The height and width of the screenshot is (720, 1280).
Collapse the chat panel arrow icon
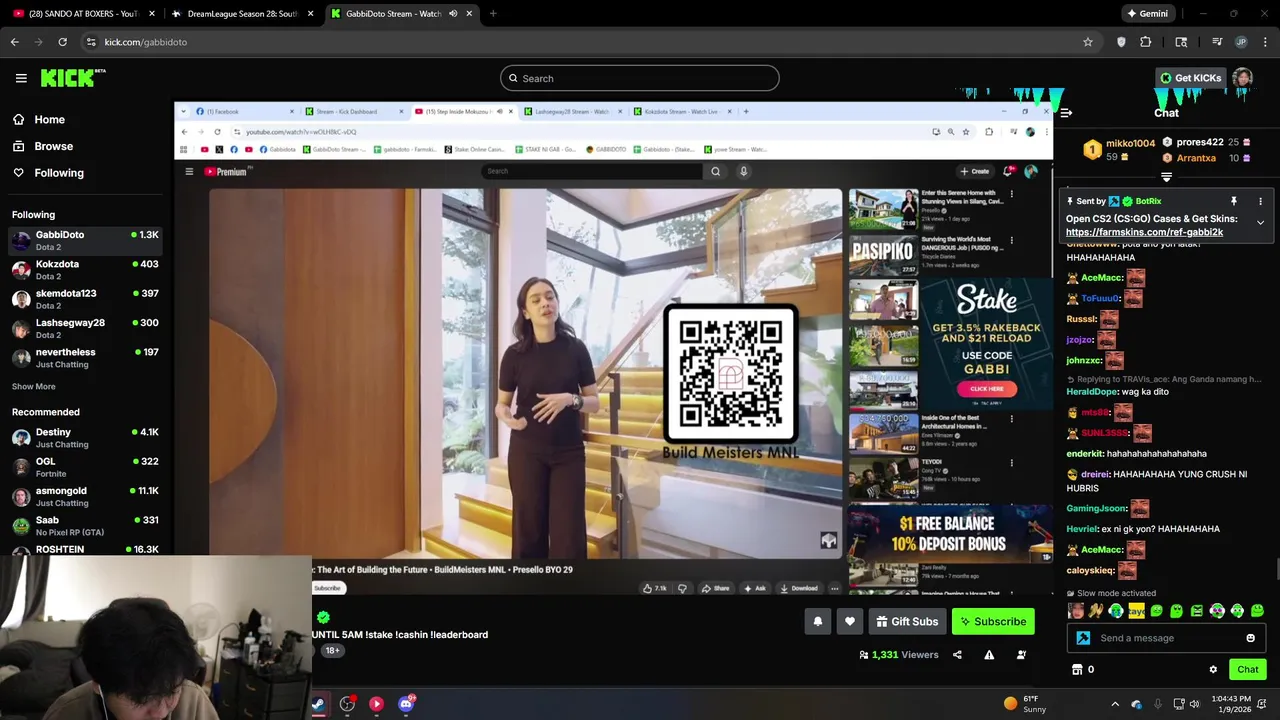tap(1066, 113)
